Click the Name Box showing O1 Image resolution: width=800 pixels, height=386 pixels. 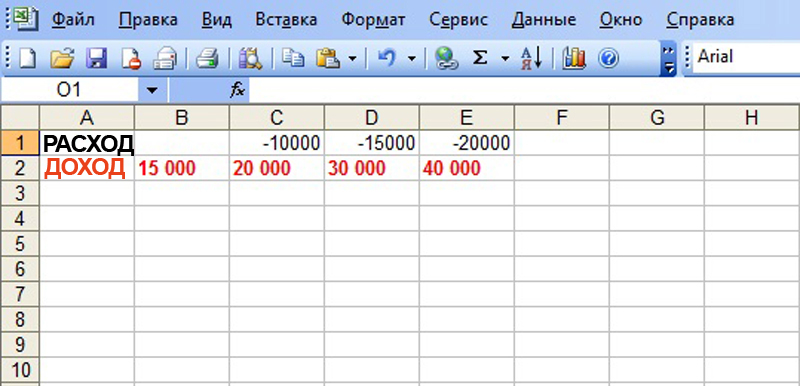pos(69,91)
